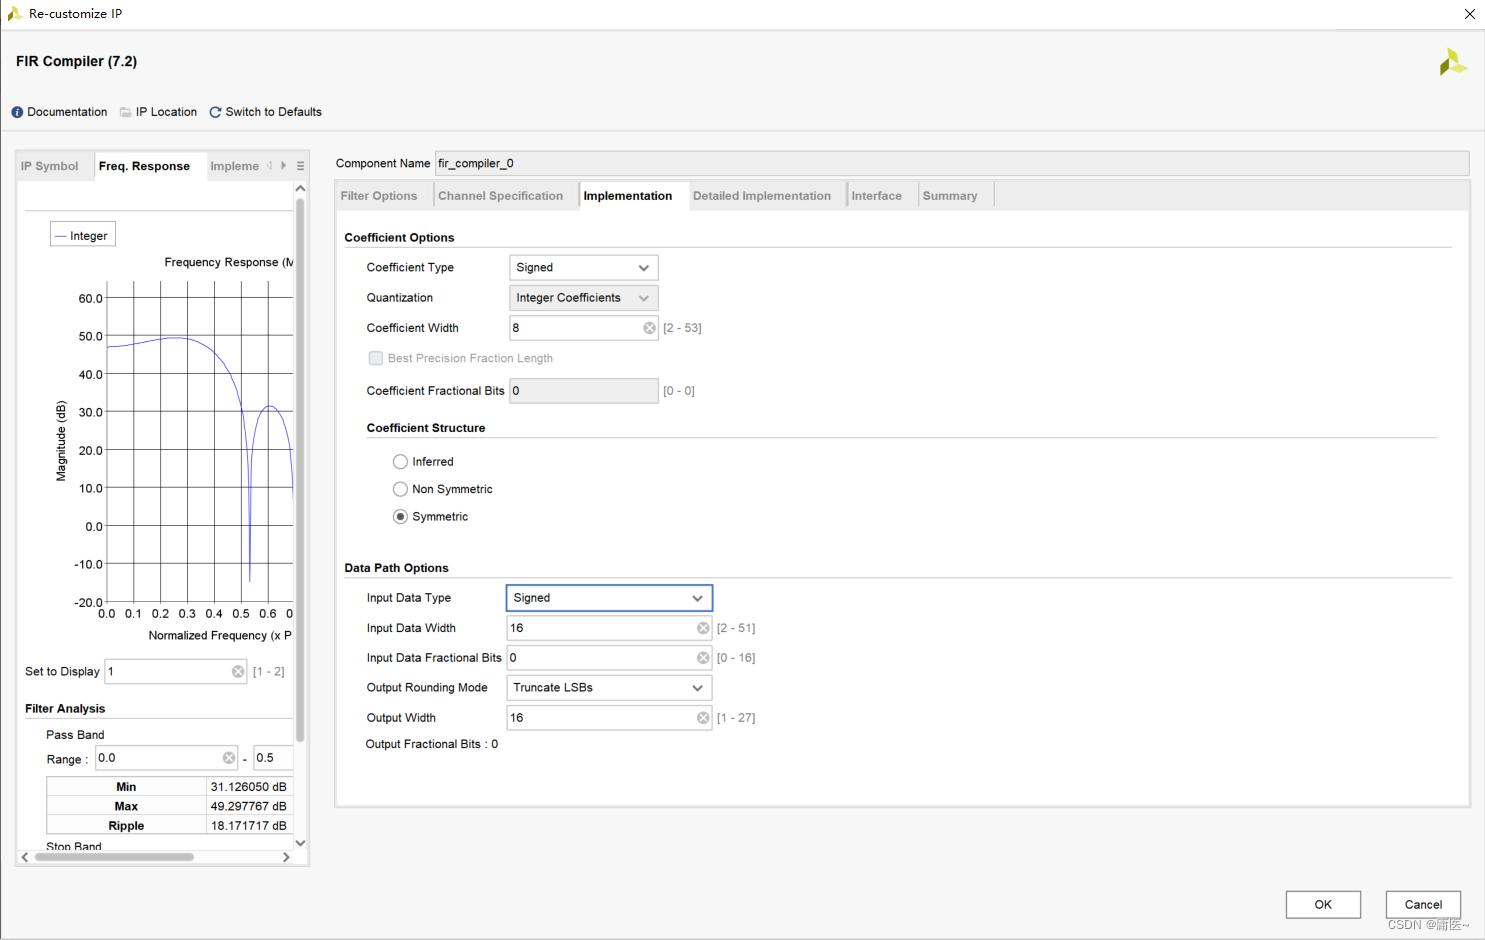Click the Pass Band Min value 31.126050 dB
This screenshot has width=1485, height=940.
point(249,787)
